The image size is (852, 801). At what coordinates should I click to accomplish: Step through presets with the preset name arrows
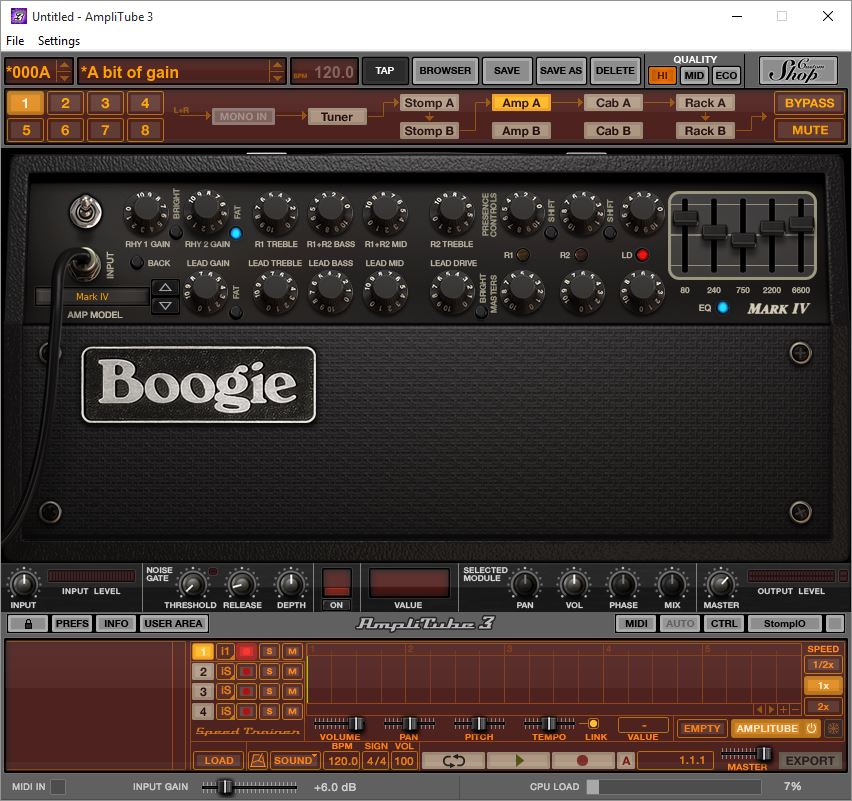click(x=277, y=71)
